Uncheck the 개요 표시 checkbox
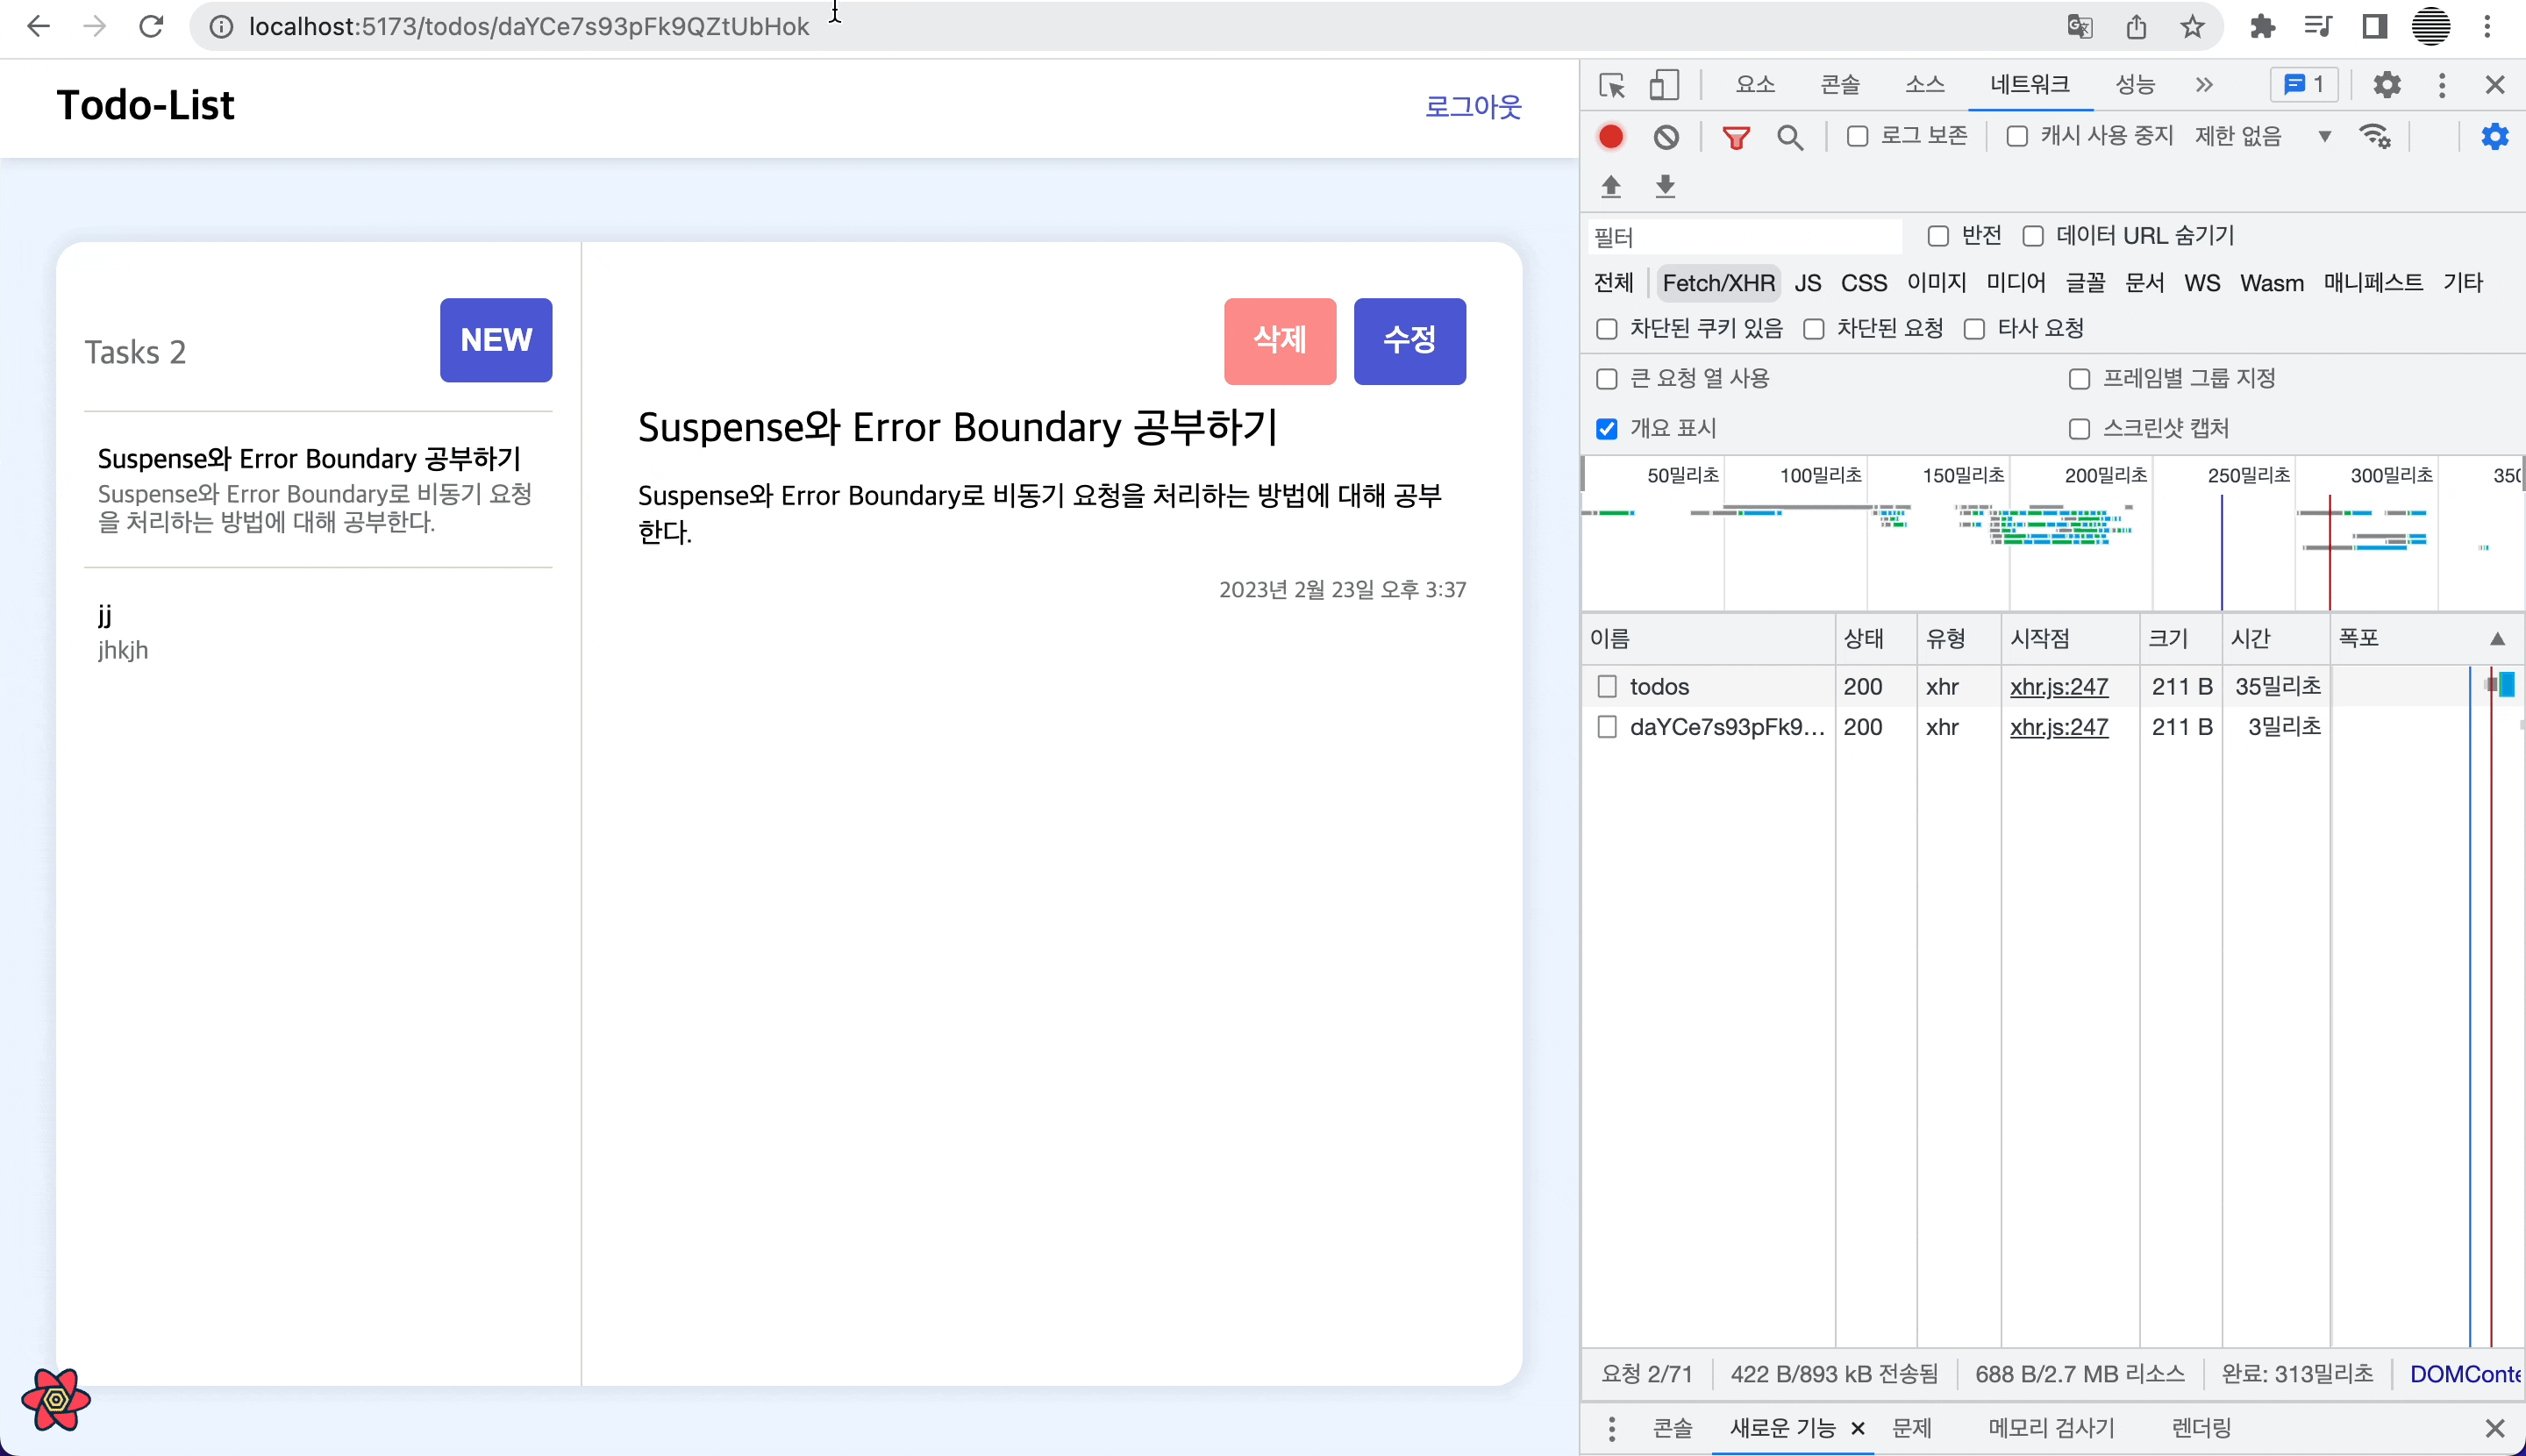The image size is (2526, 1456). coord(1607,429)
